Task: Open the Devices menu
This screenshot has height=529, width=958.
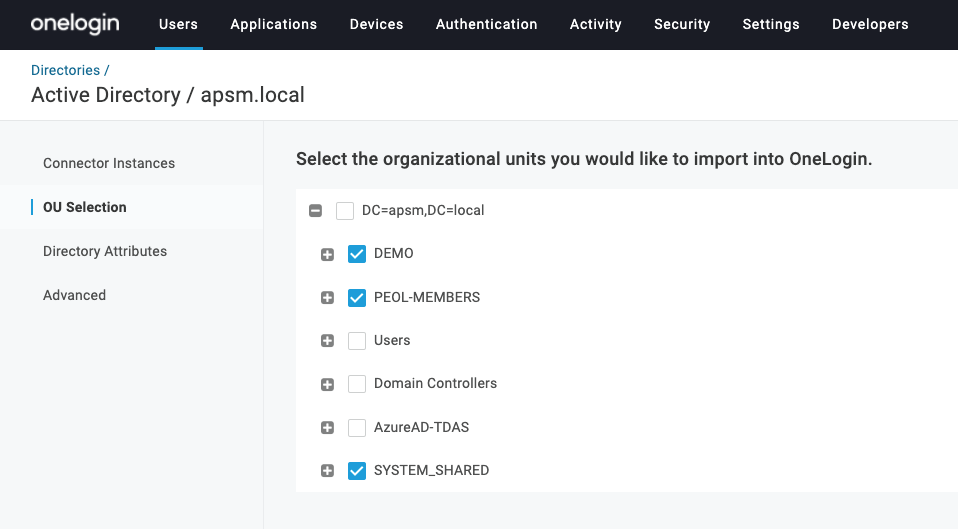Action: point(376,24)
